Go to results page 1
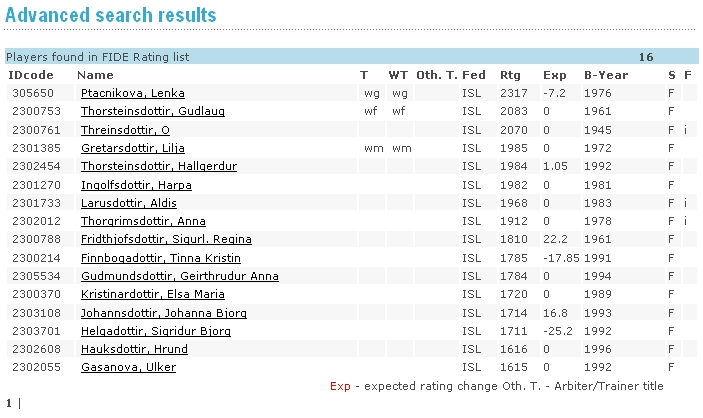The image size is (703, 418). pos(9,403)
